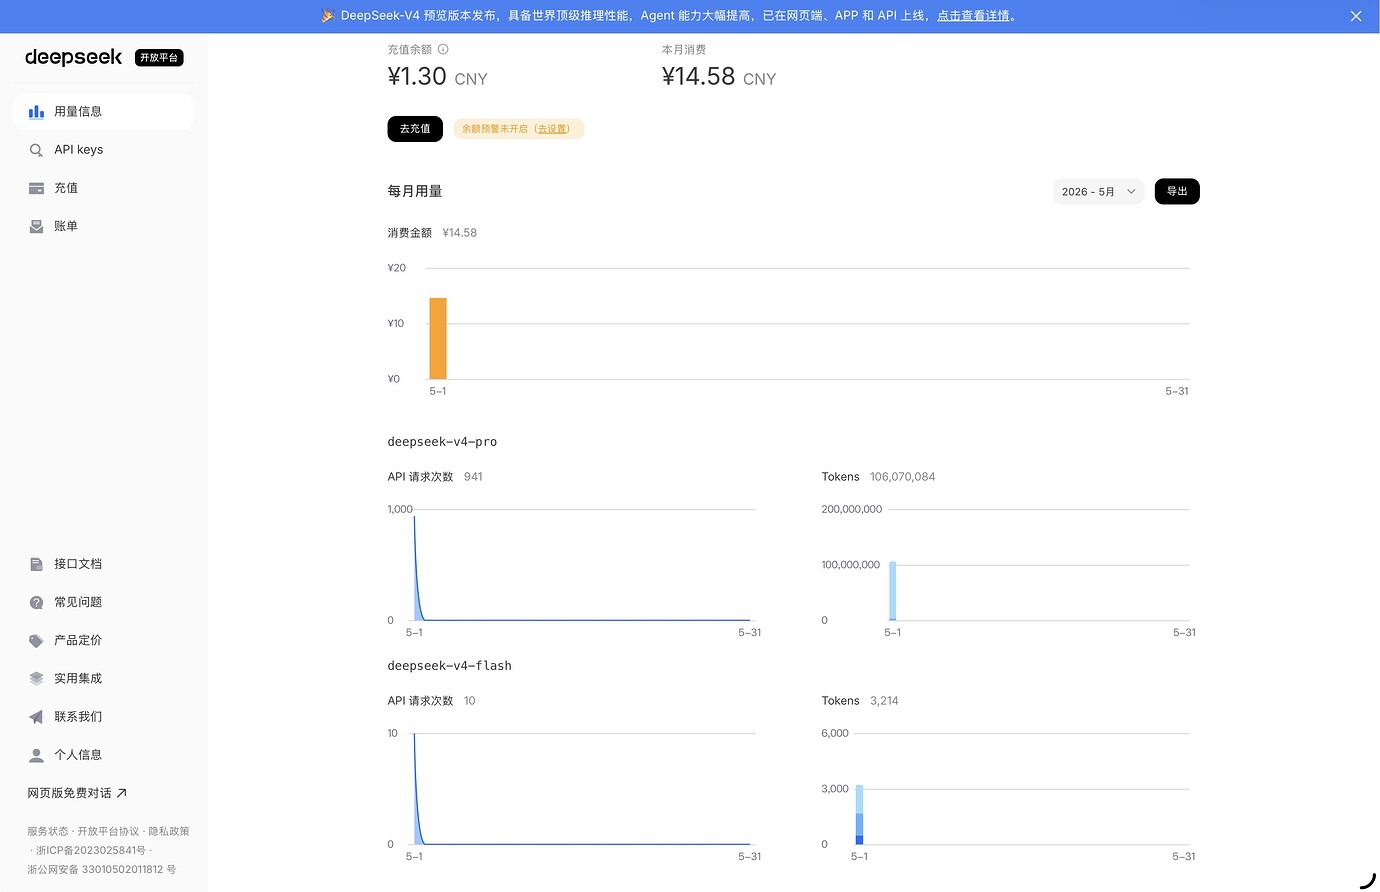
Task: Click the person icon beside 个人信息
Action: click(x=36, y=755)
